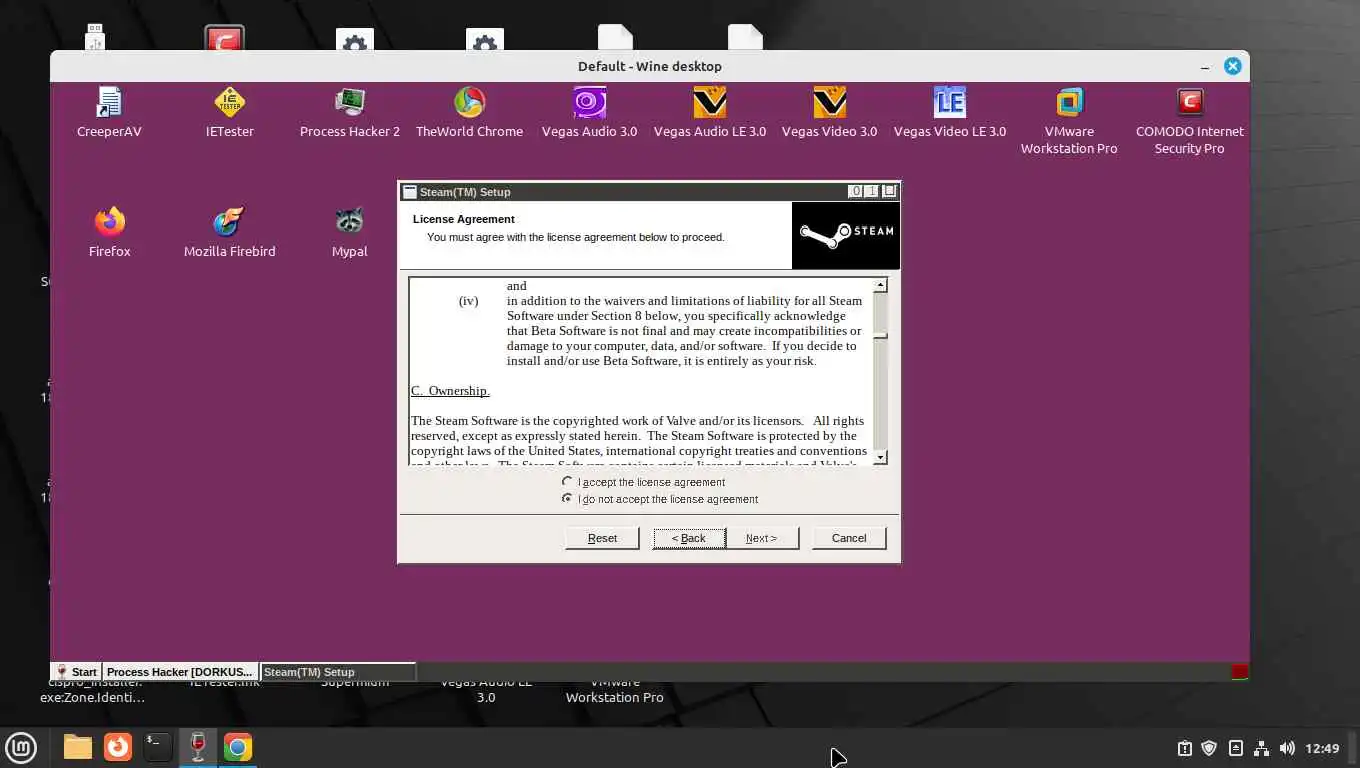Click the Next > button
This screenshot has height=768, width=1360.
762,538
